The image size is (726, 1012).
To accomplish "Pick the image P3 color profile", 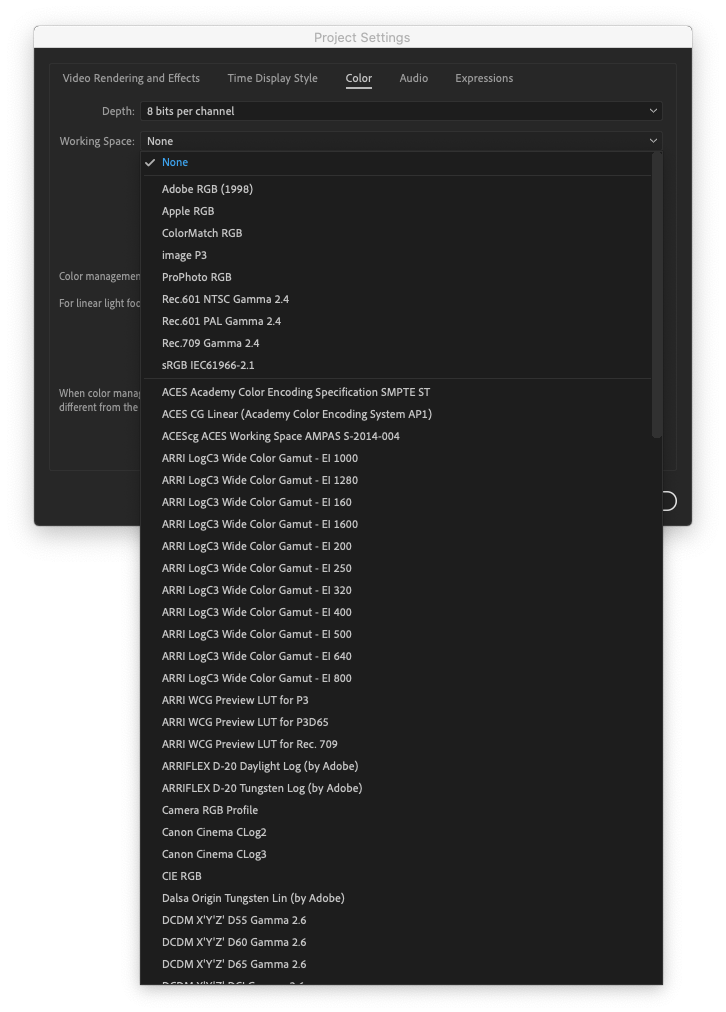I will pyautogui.click(x=184, y=255).
